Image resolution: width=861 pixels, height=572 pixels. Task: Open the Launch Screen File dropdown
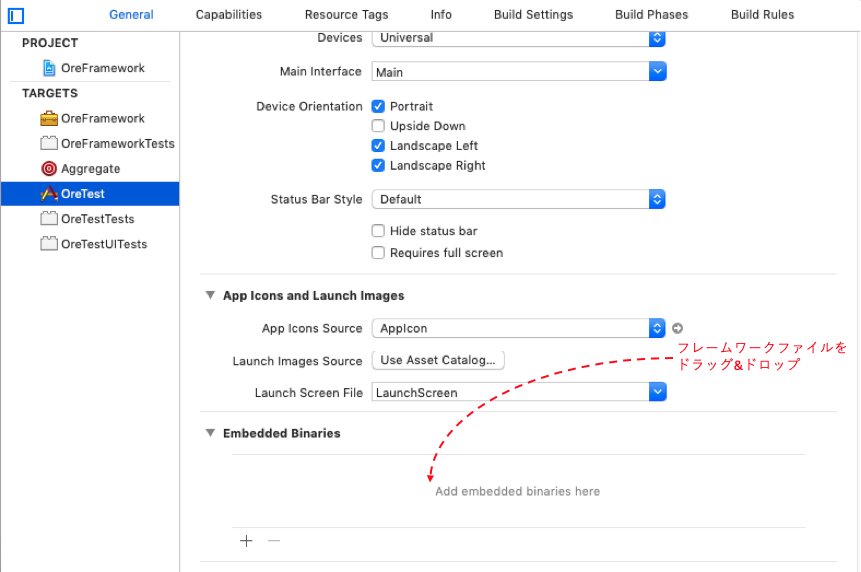tap(518, 393)
